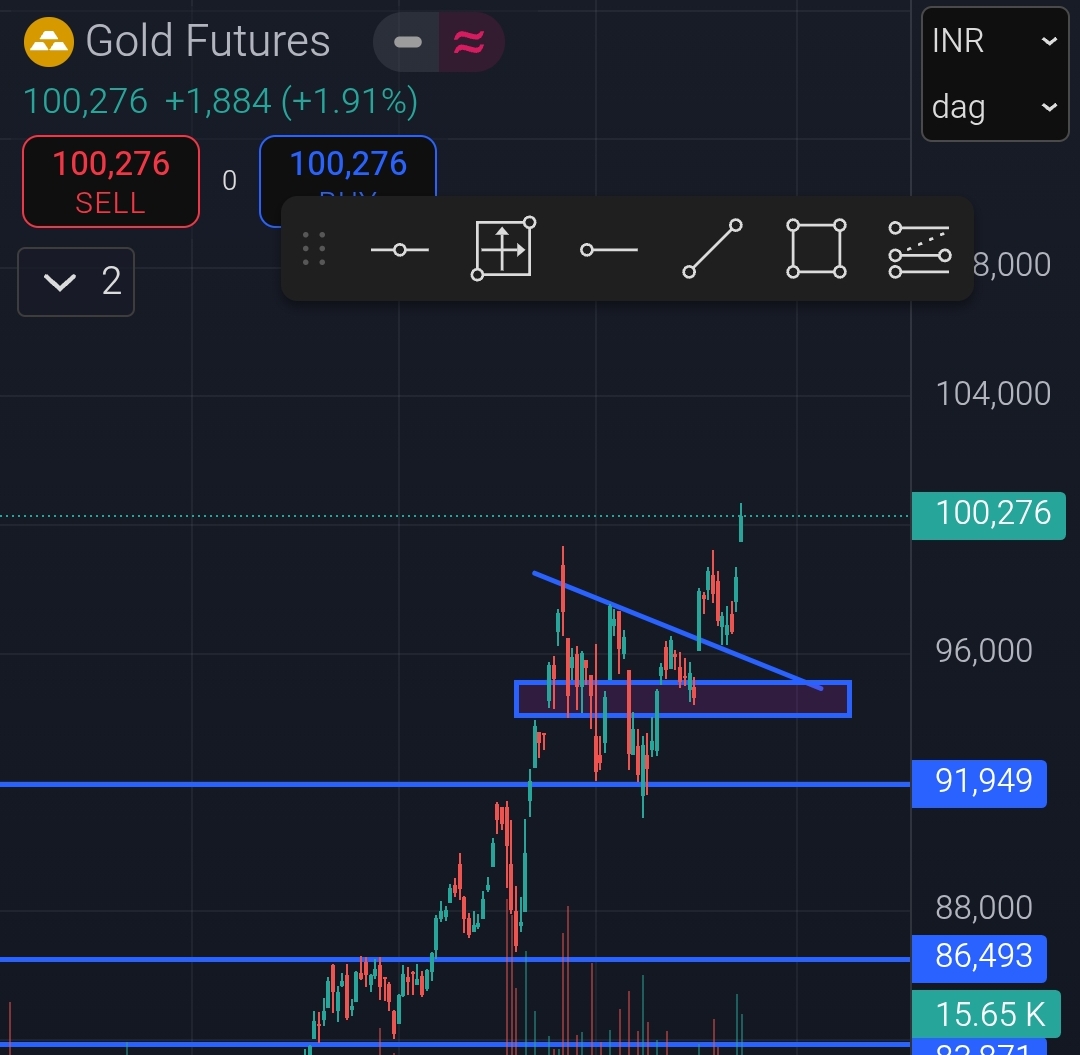The height and width of the screenshot is (1055, 1080).
Task: Open the 'dag' interval dropdown
Action: [994, 106]
